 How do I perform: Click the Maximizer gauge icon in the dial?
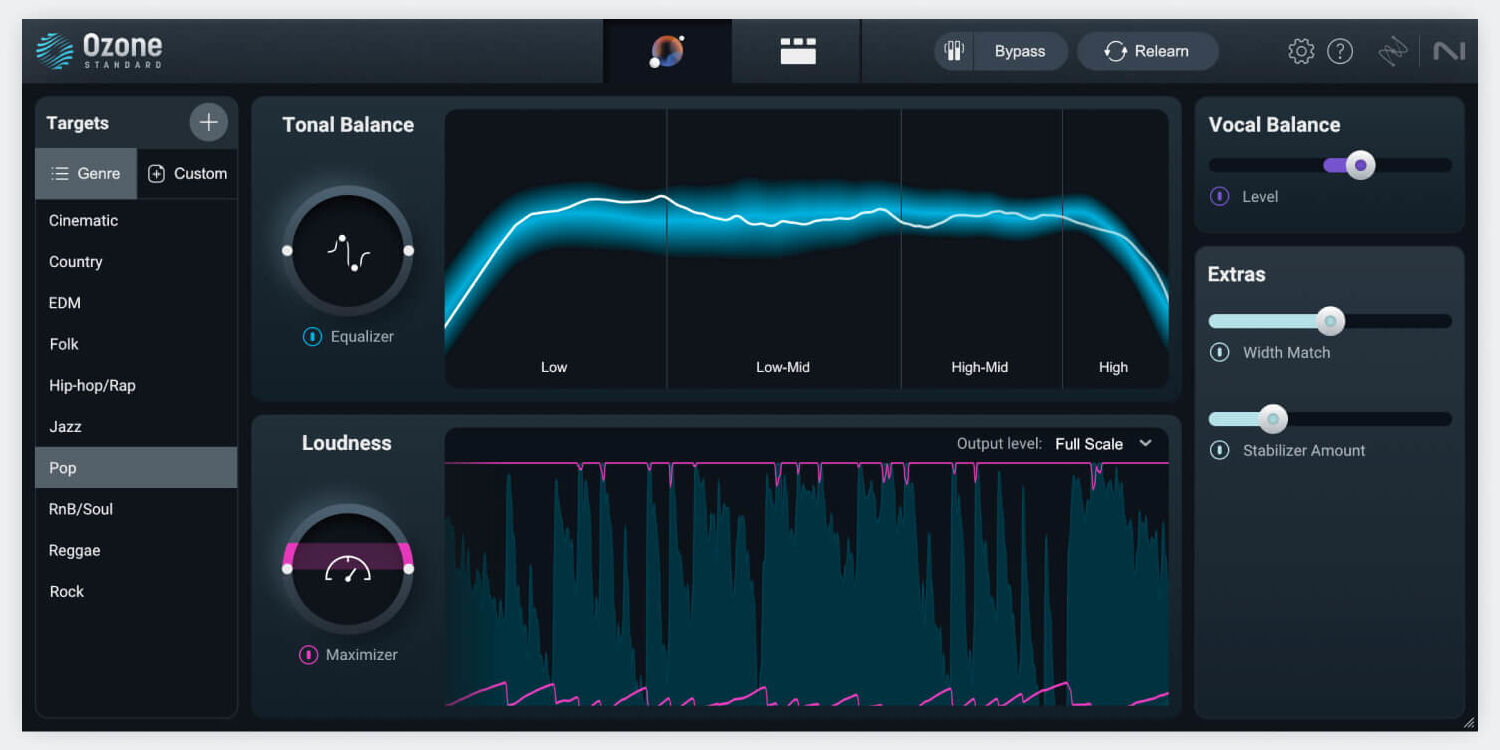pyautogui.click(x=348, y=569)
